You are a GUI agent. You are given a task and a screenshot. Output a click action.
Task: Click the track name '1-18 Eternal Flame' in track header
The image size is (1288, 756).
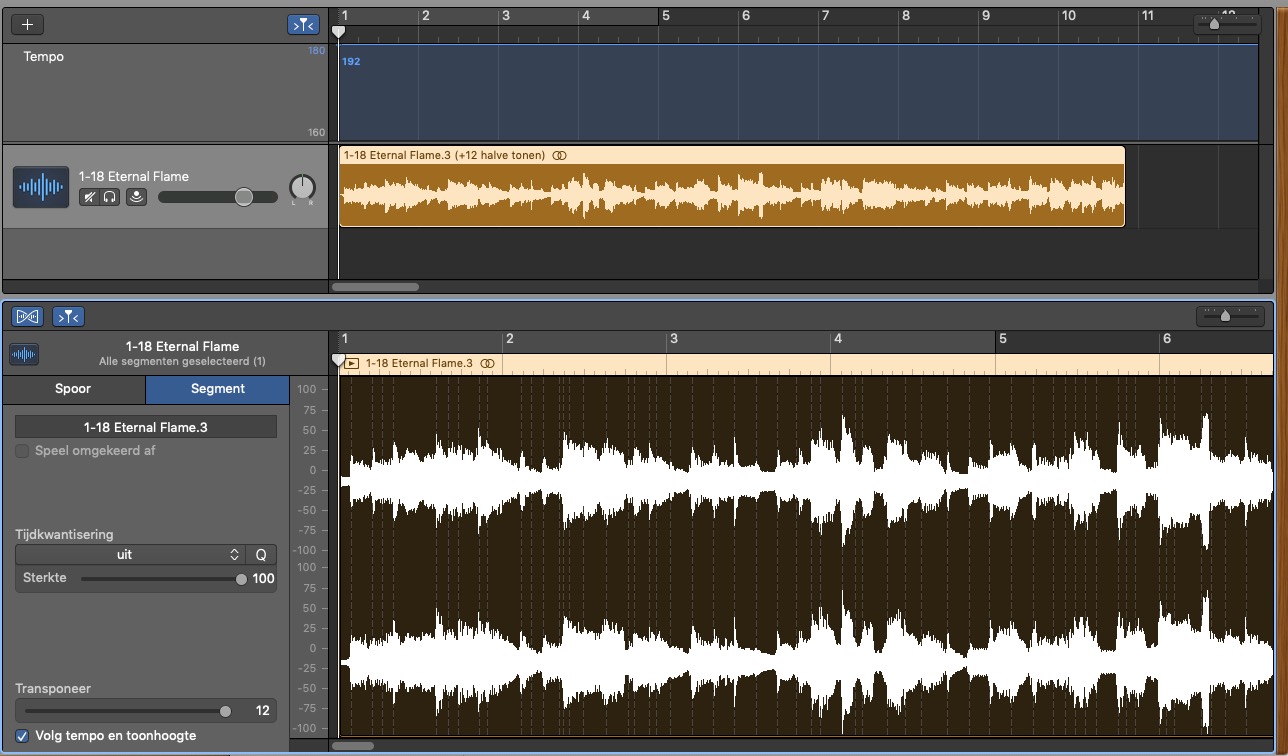[134, 176]
